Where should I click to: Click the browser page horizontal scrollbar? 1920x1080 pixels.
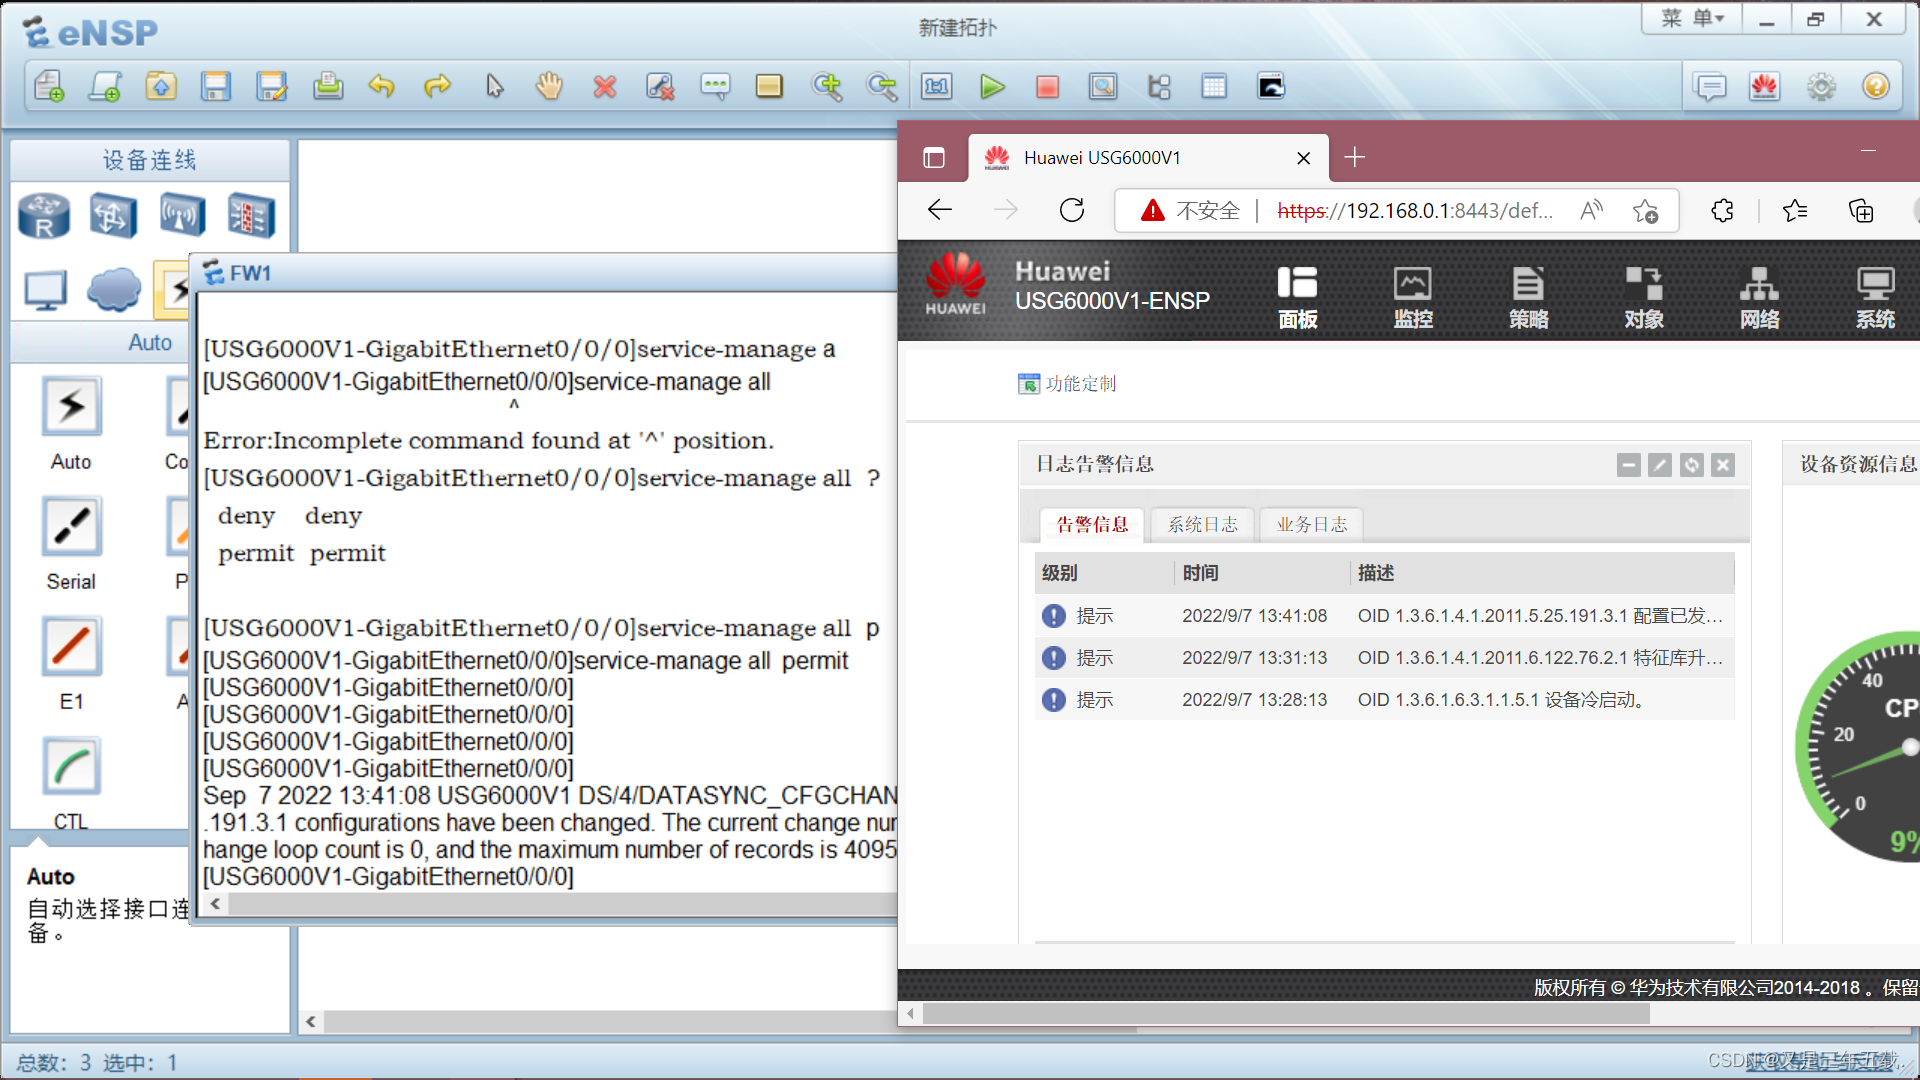pos(1286,1014)
